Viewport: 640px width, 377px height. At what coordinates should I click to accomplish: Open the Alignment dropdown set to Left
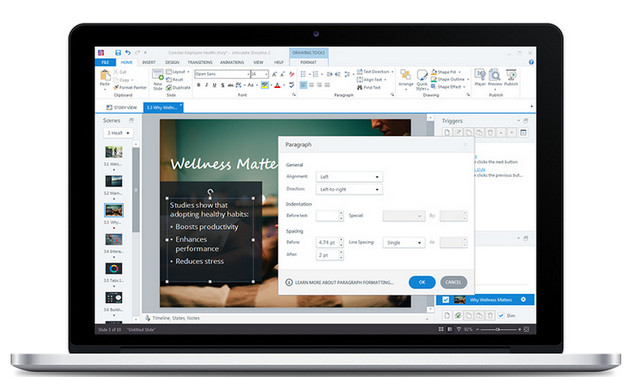point(349,177)
